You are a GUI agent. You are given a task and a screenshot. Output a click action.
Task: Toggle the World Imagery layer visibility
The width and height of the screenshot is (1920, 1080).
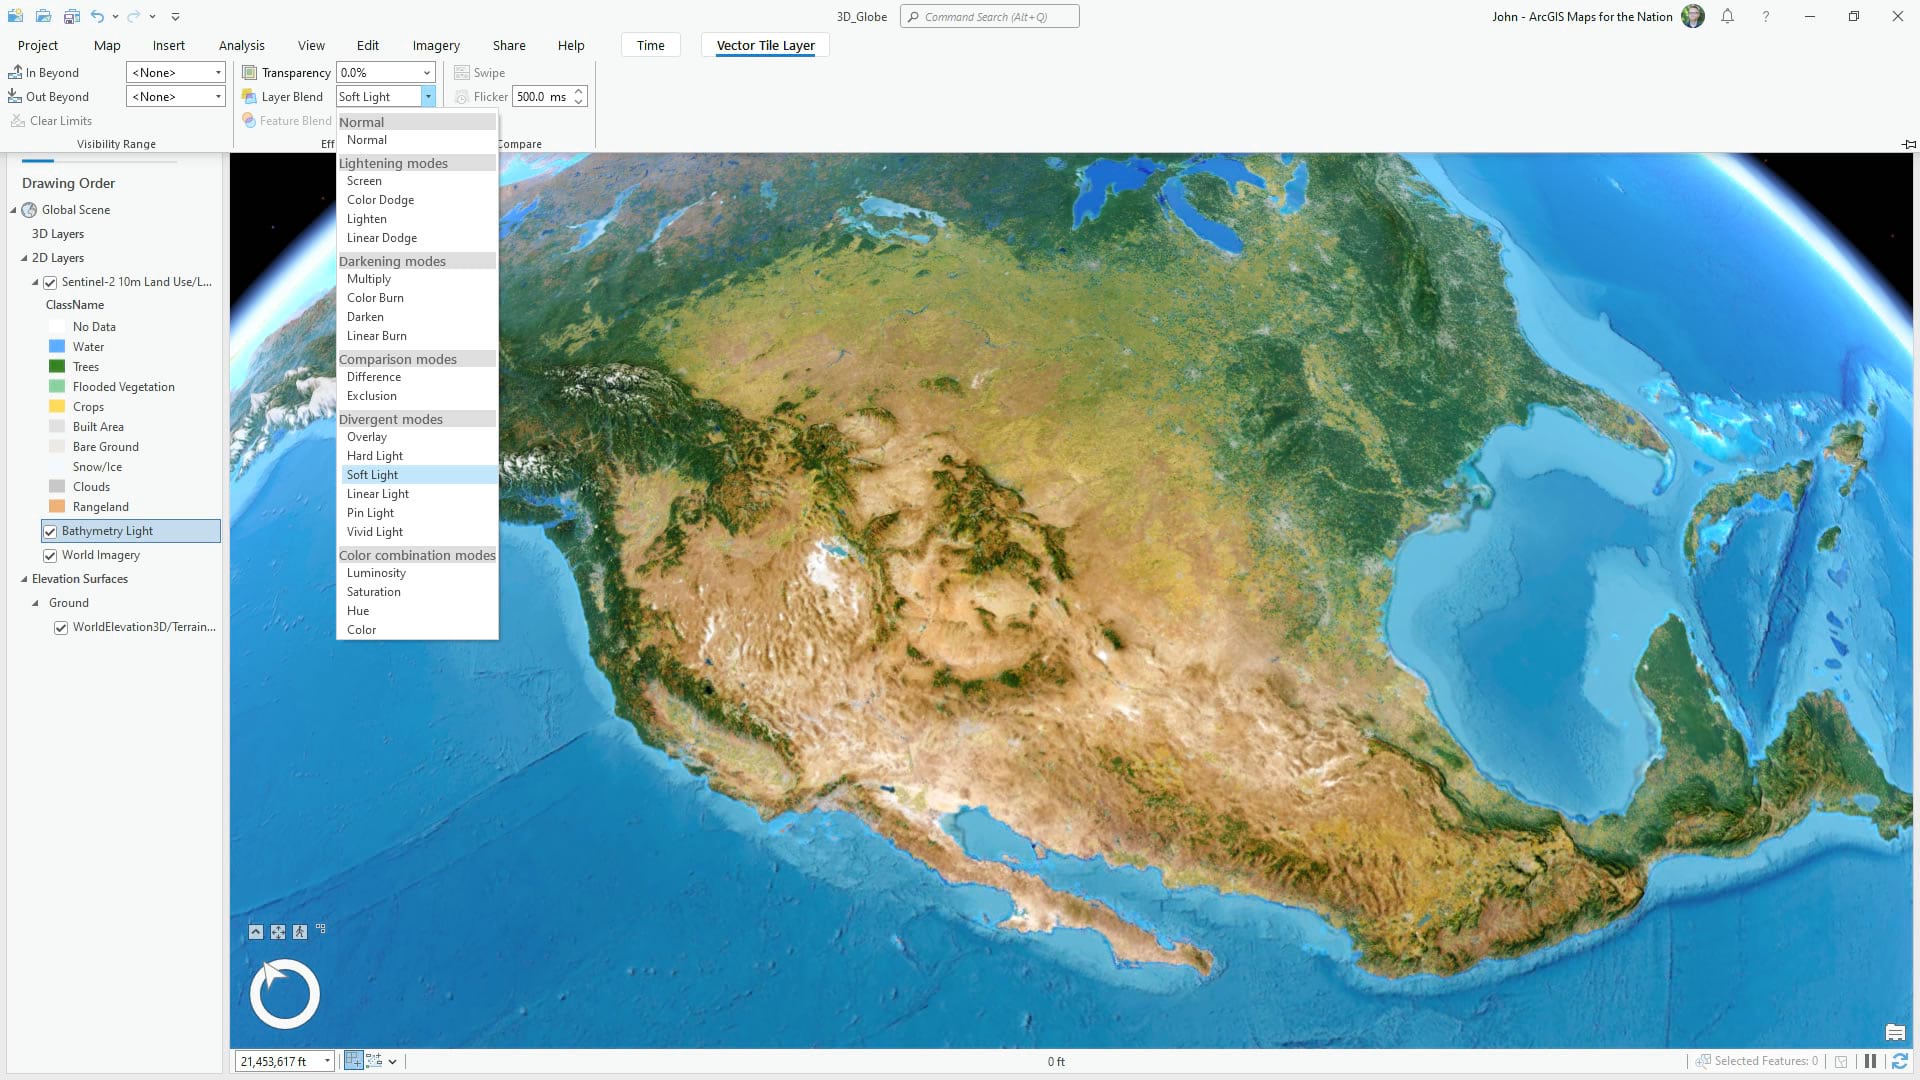point(50,555)
